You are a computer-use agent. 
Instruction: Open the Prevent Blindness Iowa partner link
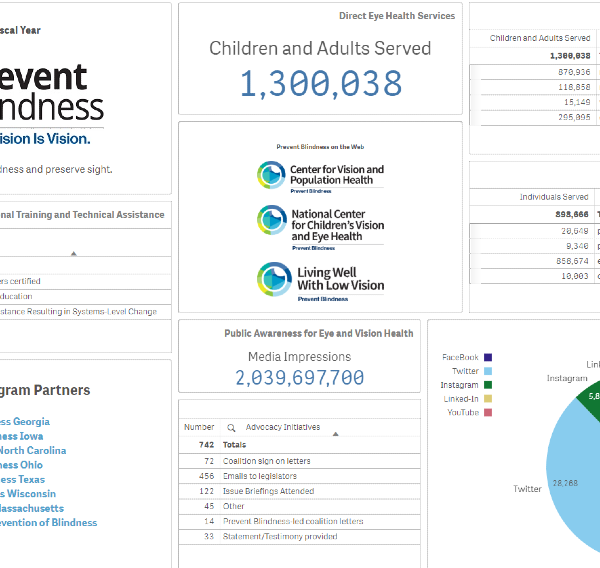coord(21,436)
